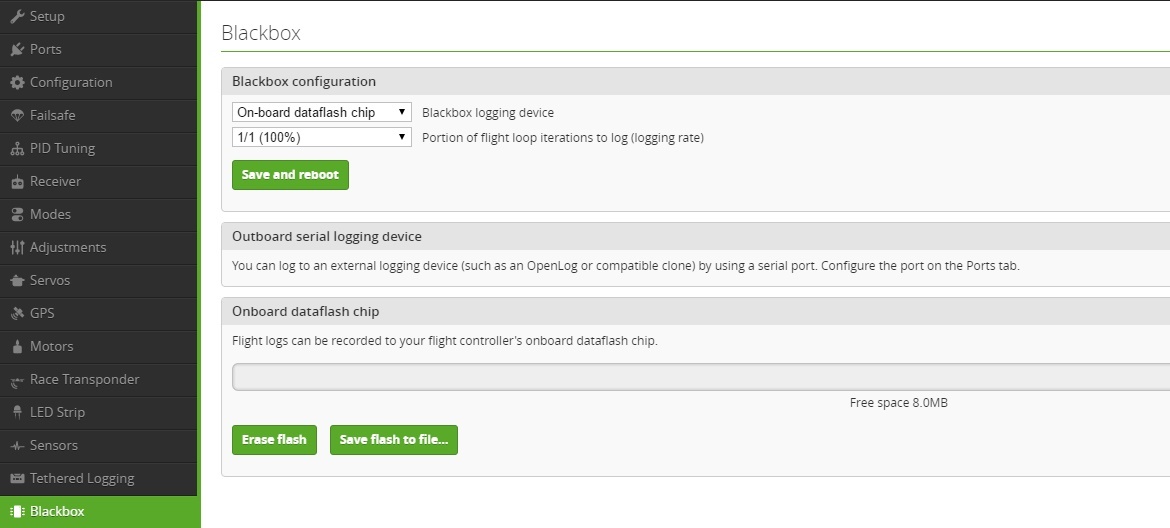Click the LED Strip bulb icon
1170x528 pixels.
pos(17,412)
